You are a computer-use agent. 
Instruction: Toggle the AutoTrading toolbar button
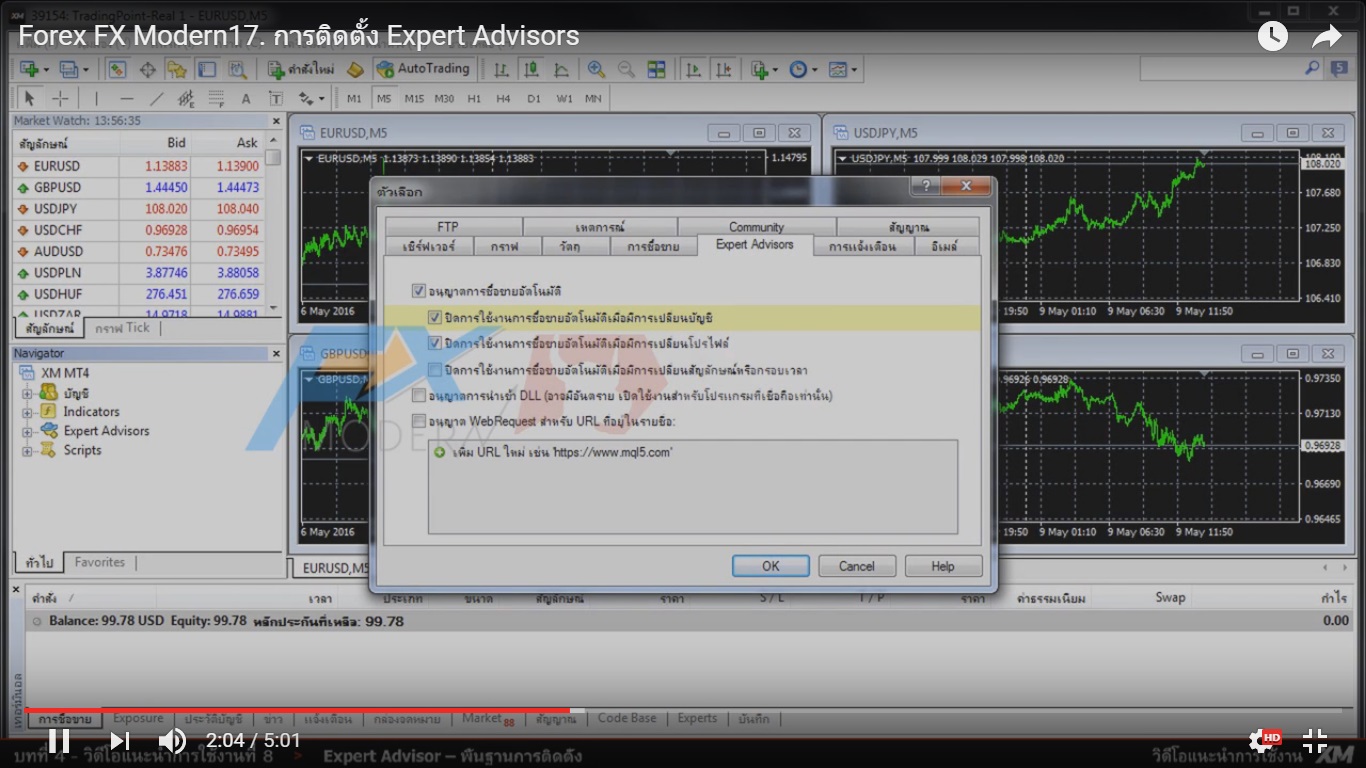(422, 69)
